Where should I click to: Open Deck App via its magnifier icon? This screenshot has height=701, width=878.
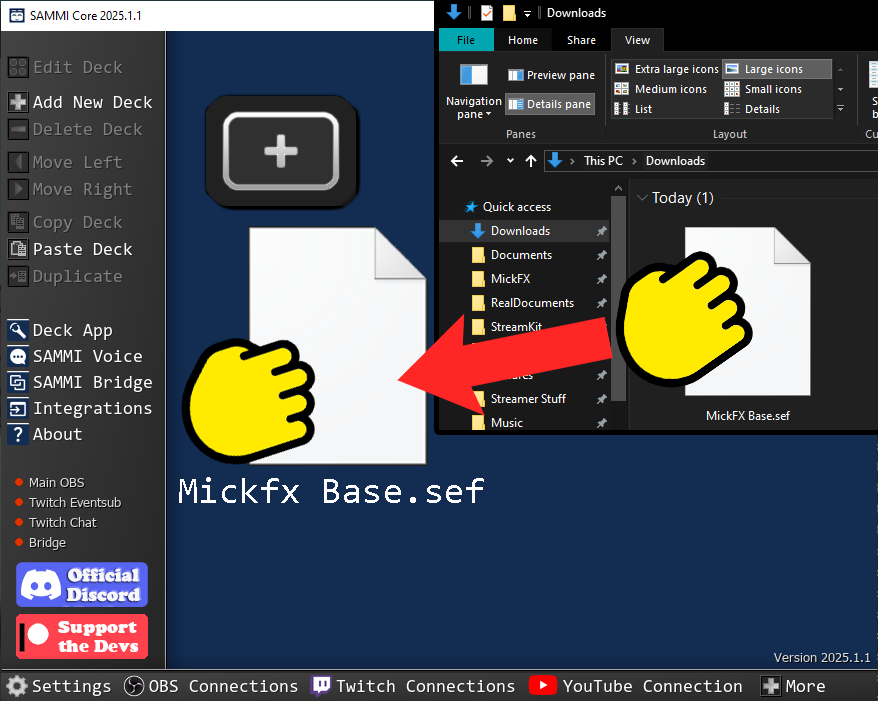[x=18, y=330]
